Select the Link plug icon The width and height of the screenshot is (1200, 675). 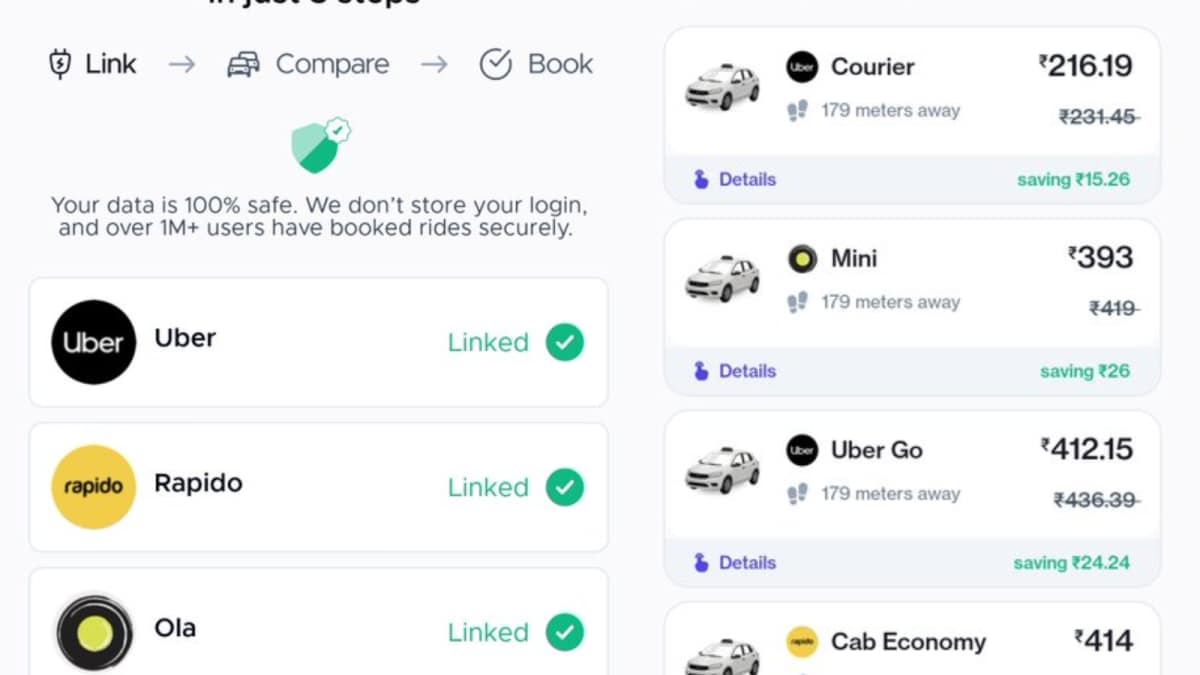point(60,63)
